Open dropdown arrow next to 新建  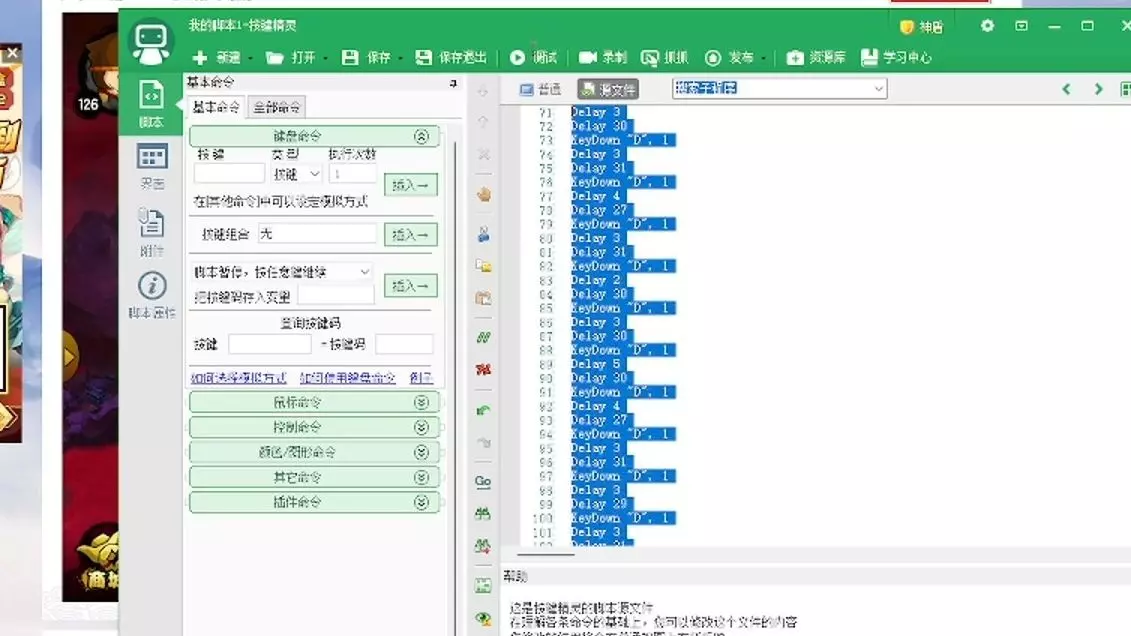[x=250, y=58]
